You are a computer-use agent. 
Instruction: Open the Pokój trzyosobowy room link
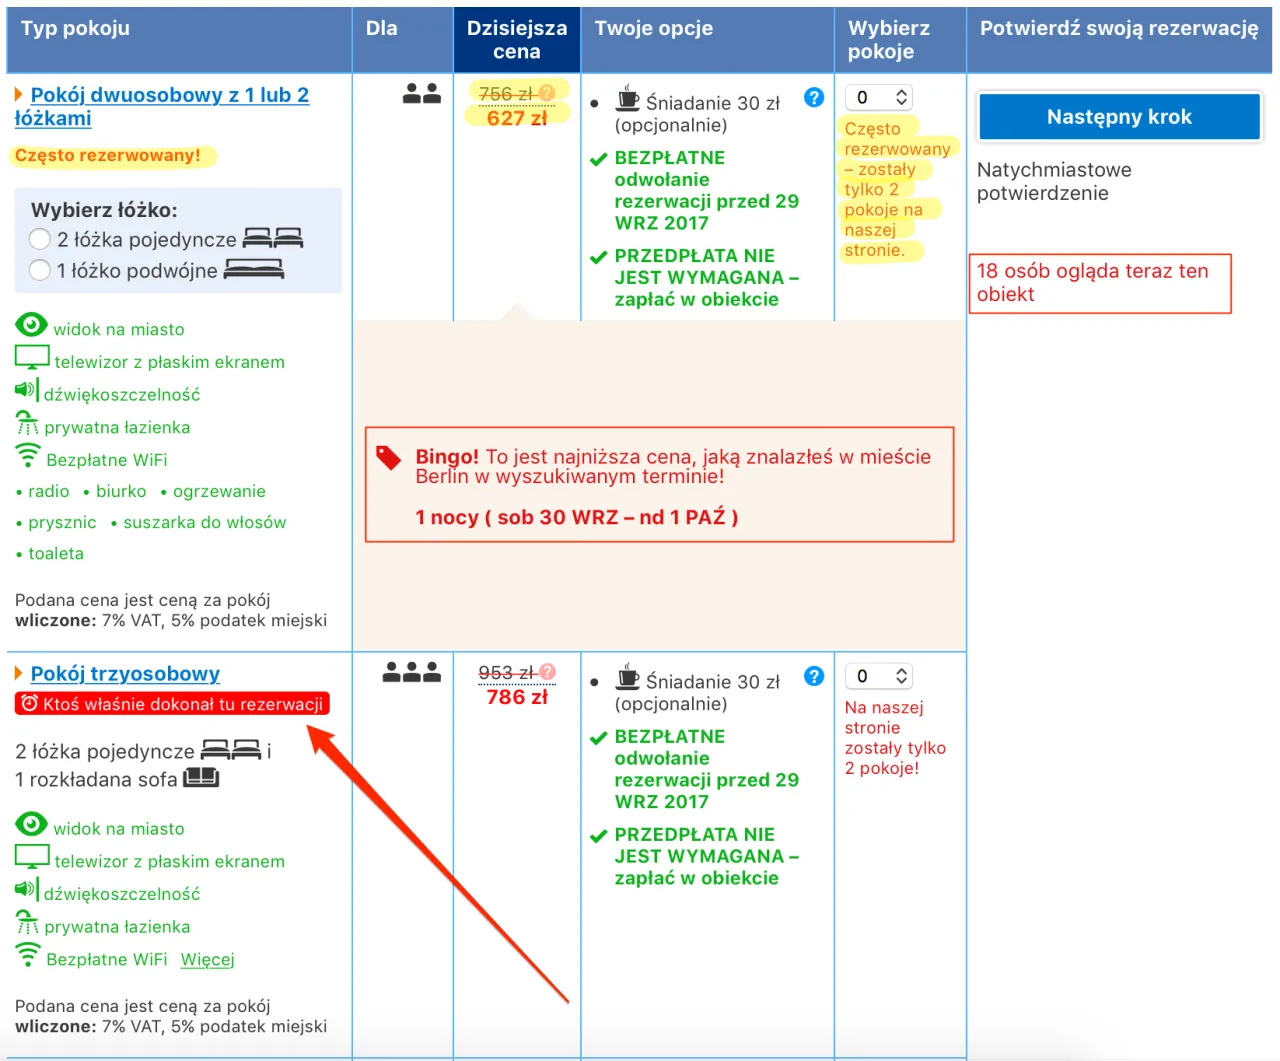[125, 674]
